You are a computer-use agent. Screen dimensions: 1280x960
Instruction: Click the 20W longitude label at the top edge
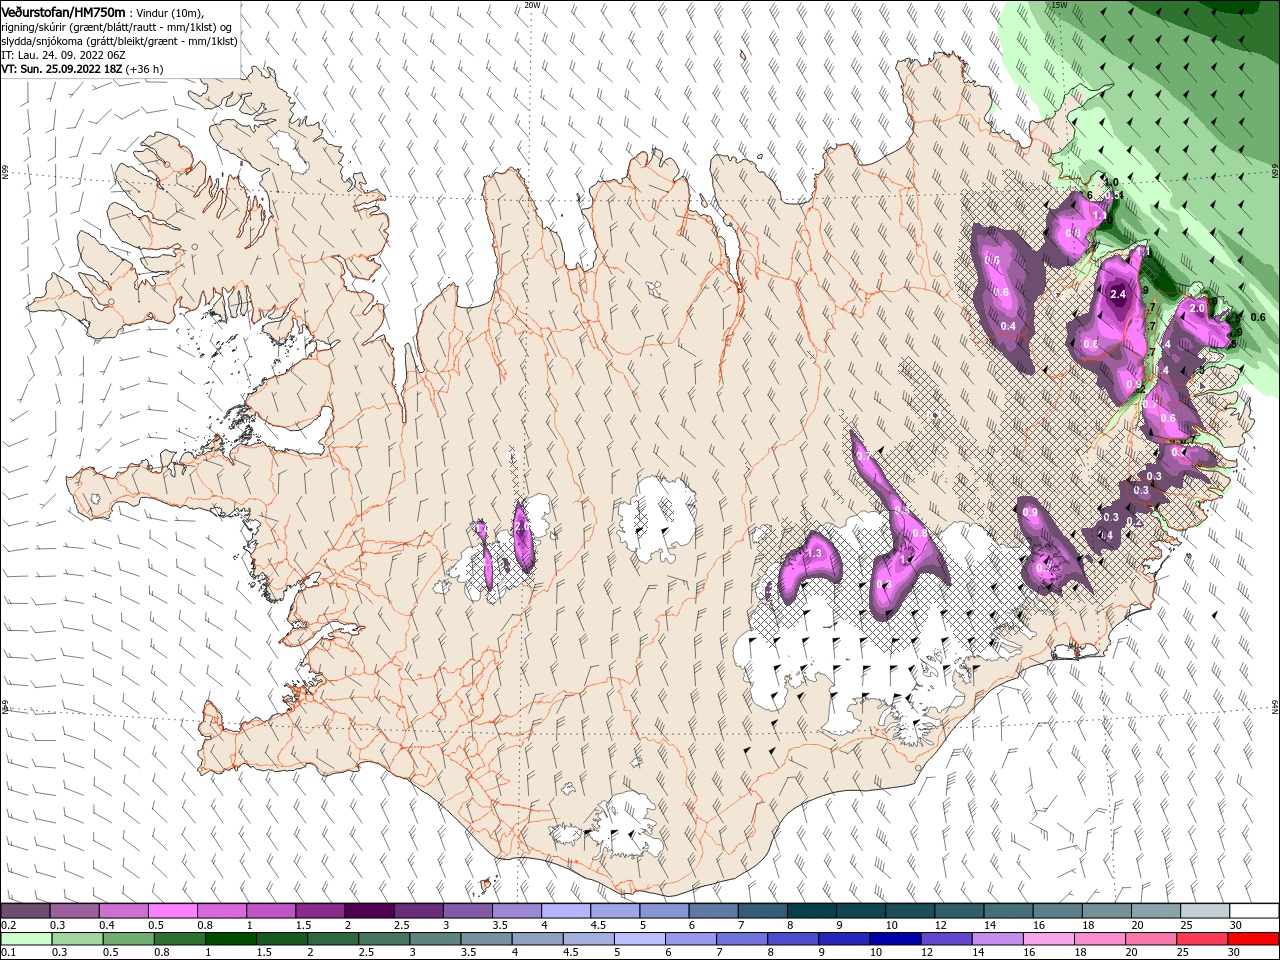(x=532, y=5)
